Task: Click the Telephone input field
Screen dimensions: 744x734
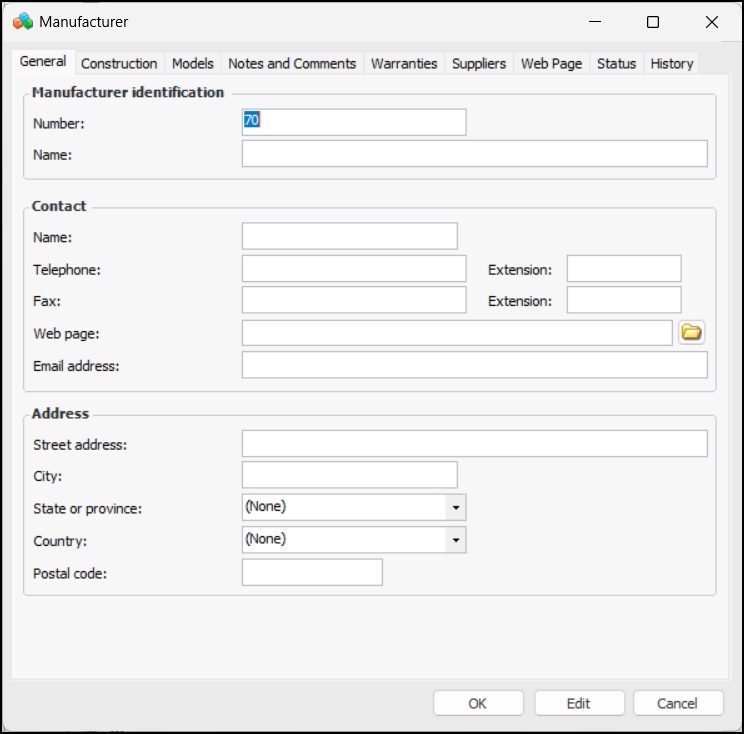Action: [x=354, y=269]
